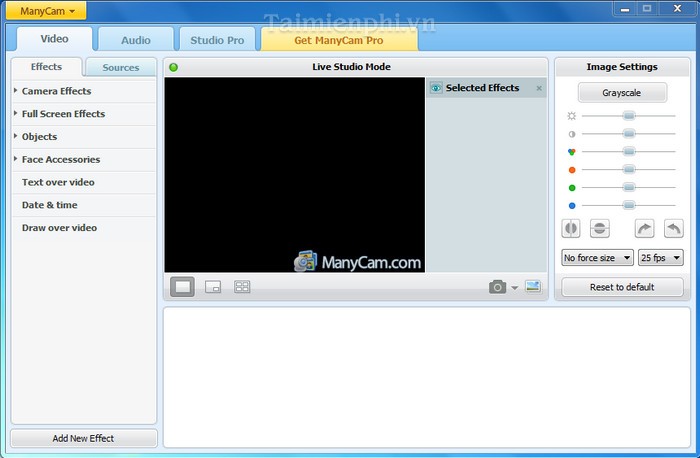Open the No force size dropdown
Viewport: 700px width, 458px height.
[x=597, y=258]
